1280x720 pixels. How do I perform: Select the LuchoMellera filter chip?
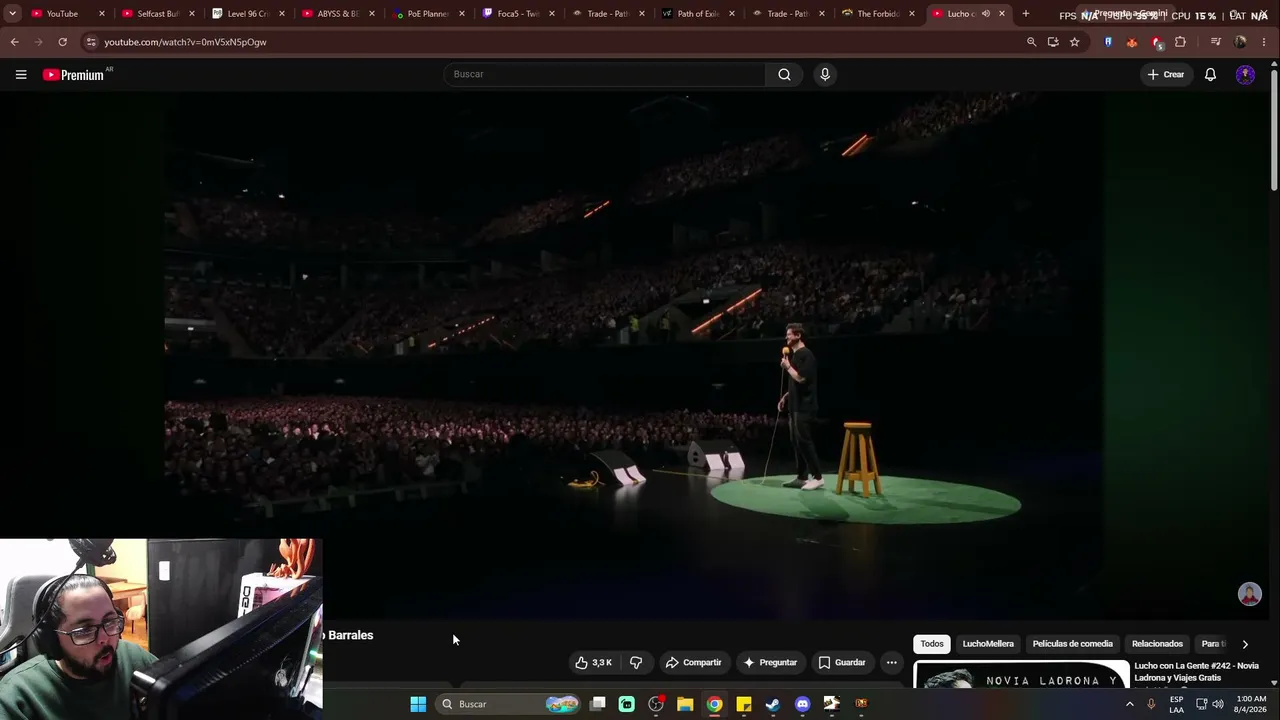point(988,644)
